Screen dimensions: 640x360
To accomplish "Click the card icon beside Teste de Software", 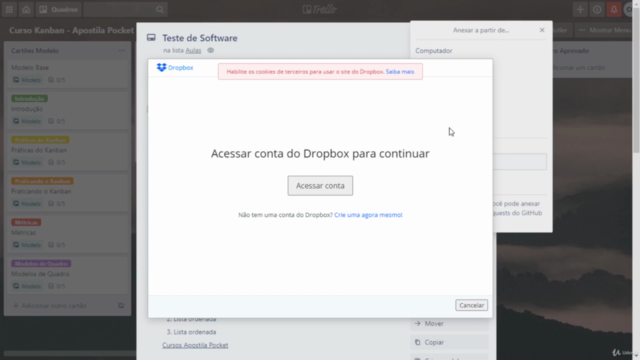I will (x=151, y=38).
